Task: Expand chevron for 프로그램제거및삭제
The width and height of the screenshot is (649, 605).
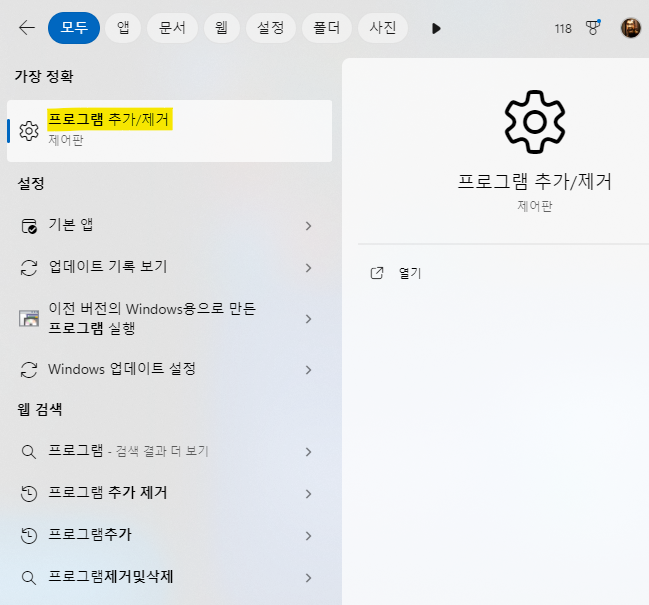Action: pyautogui.click(x=308, y=578)
